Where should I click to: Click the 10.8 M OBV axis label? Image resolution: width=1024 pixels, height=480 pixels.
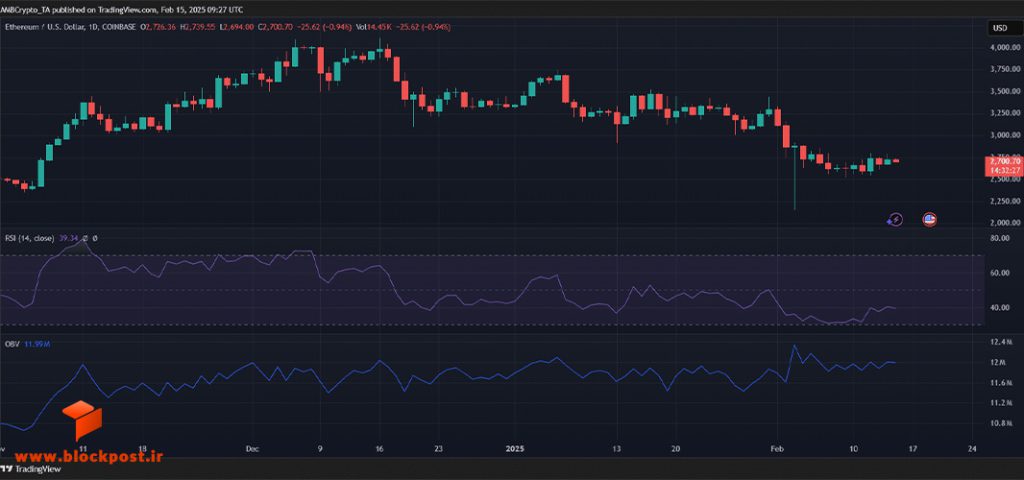pyautogui.click(x=1002, y=424)
